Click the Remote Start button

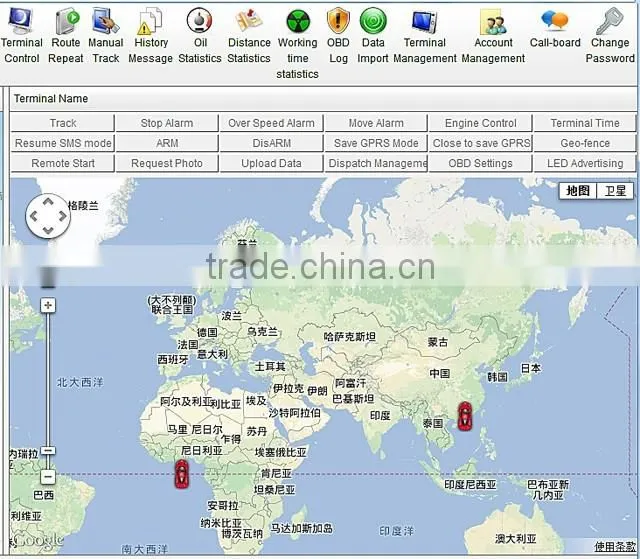pyautogui.click(x=62, y=163)
